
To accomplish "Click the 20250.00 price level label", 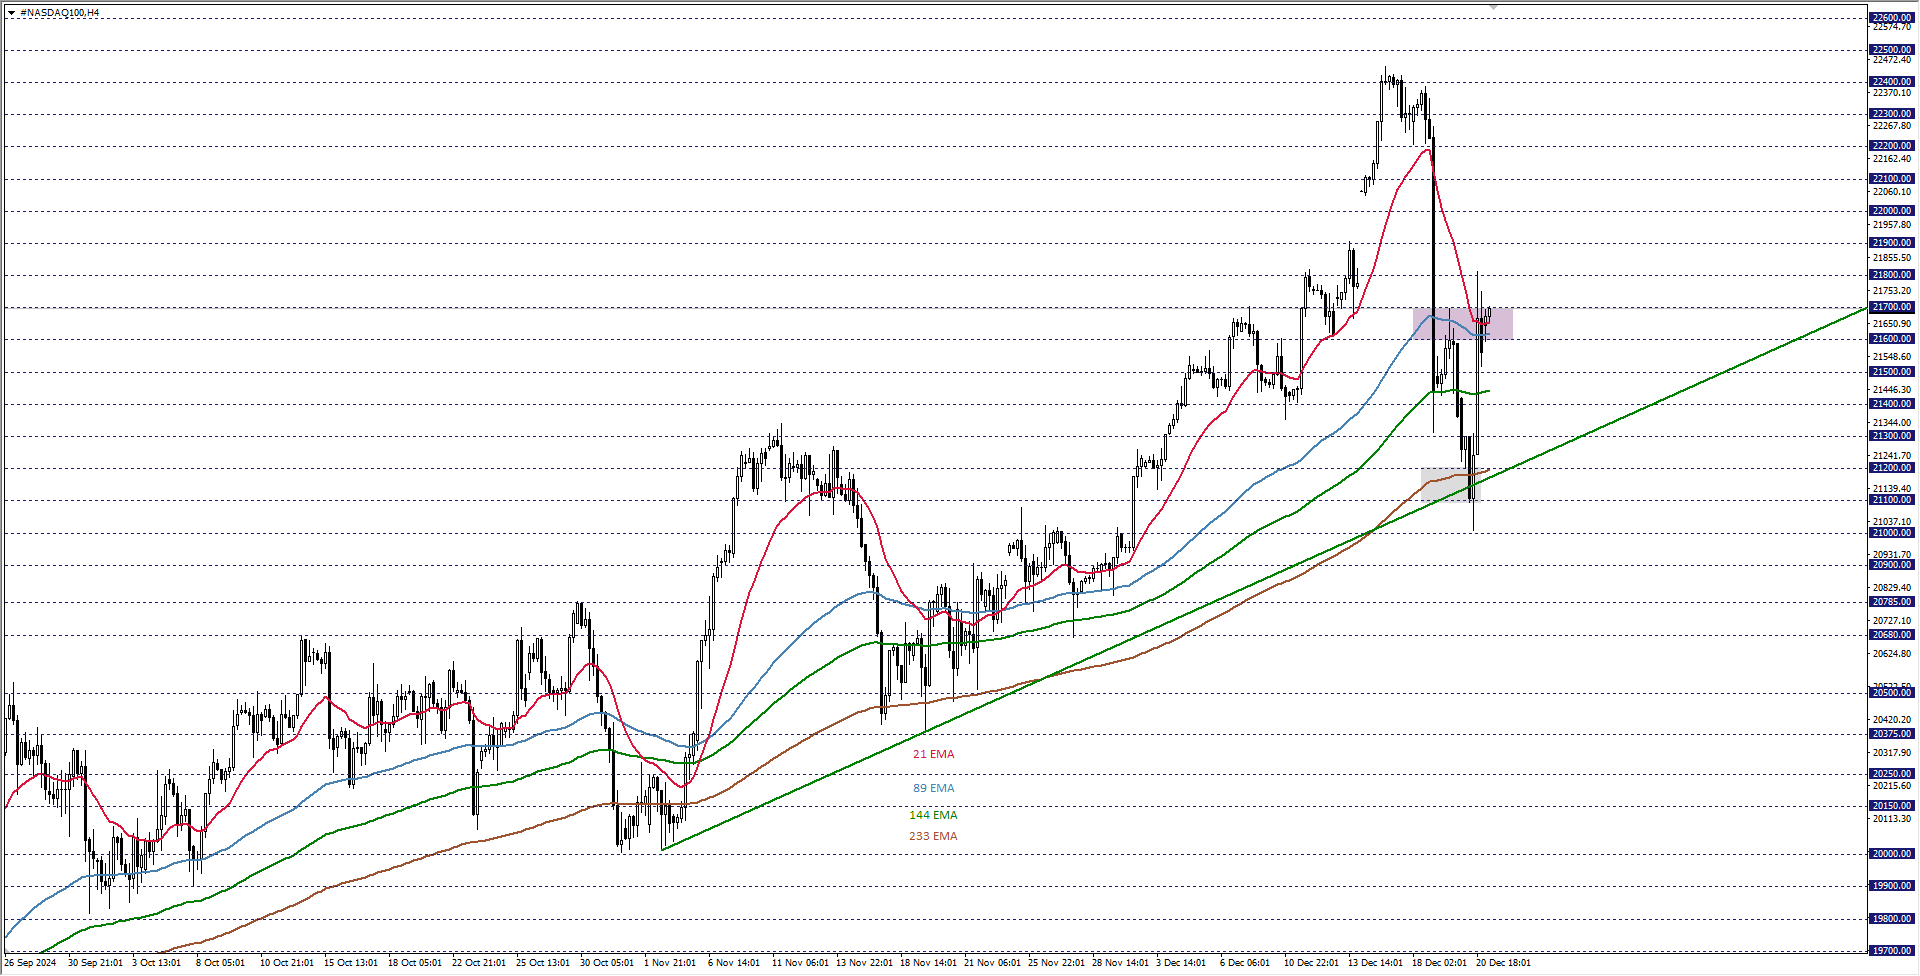I will click(x=1891, y=774).
